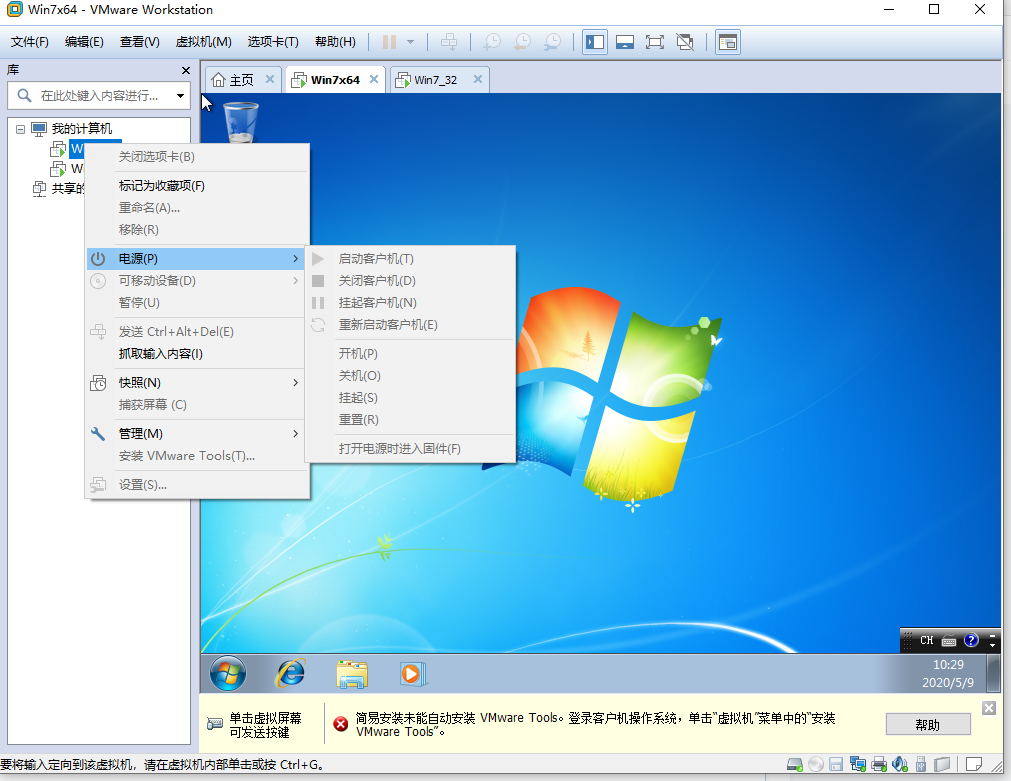Open the 查看(V) menu
Screen dimensions: 1011x781
click(140, 42)
